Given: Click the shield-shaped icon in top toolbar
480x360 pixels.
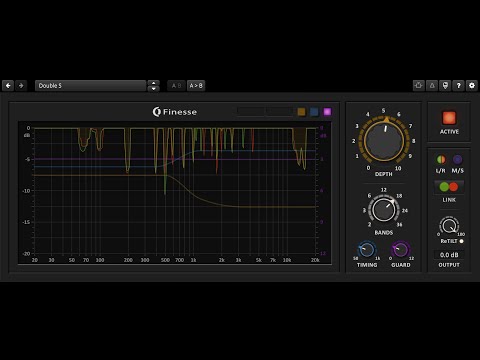Looking at the screenshot, I should [x=445, y=86].
